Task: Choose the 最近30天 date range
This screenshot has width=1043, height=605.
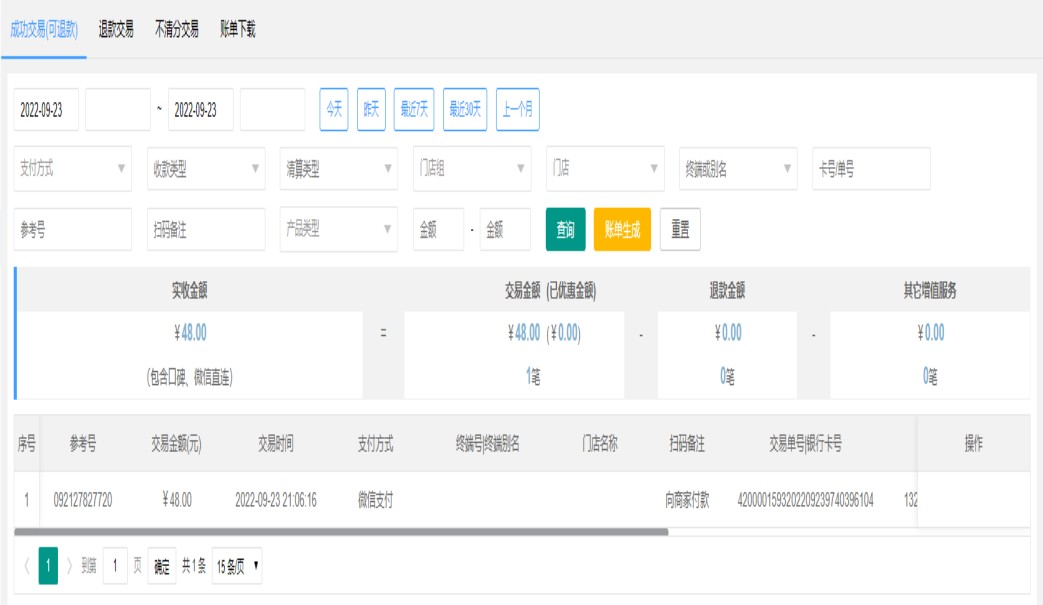Action: pos(465,110)
